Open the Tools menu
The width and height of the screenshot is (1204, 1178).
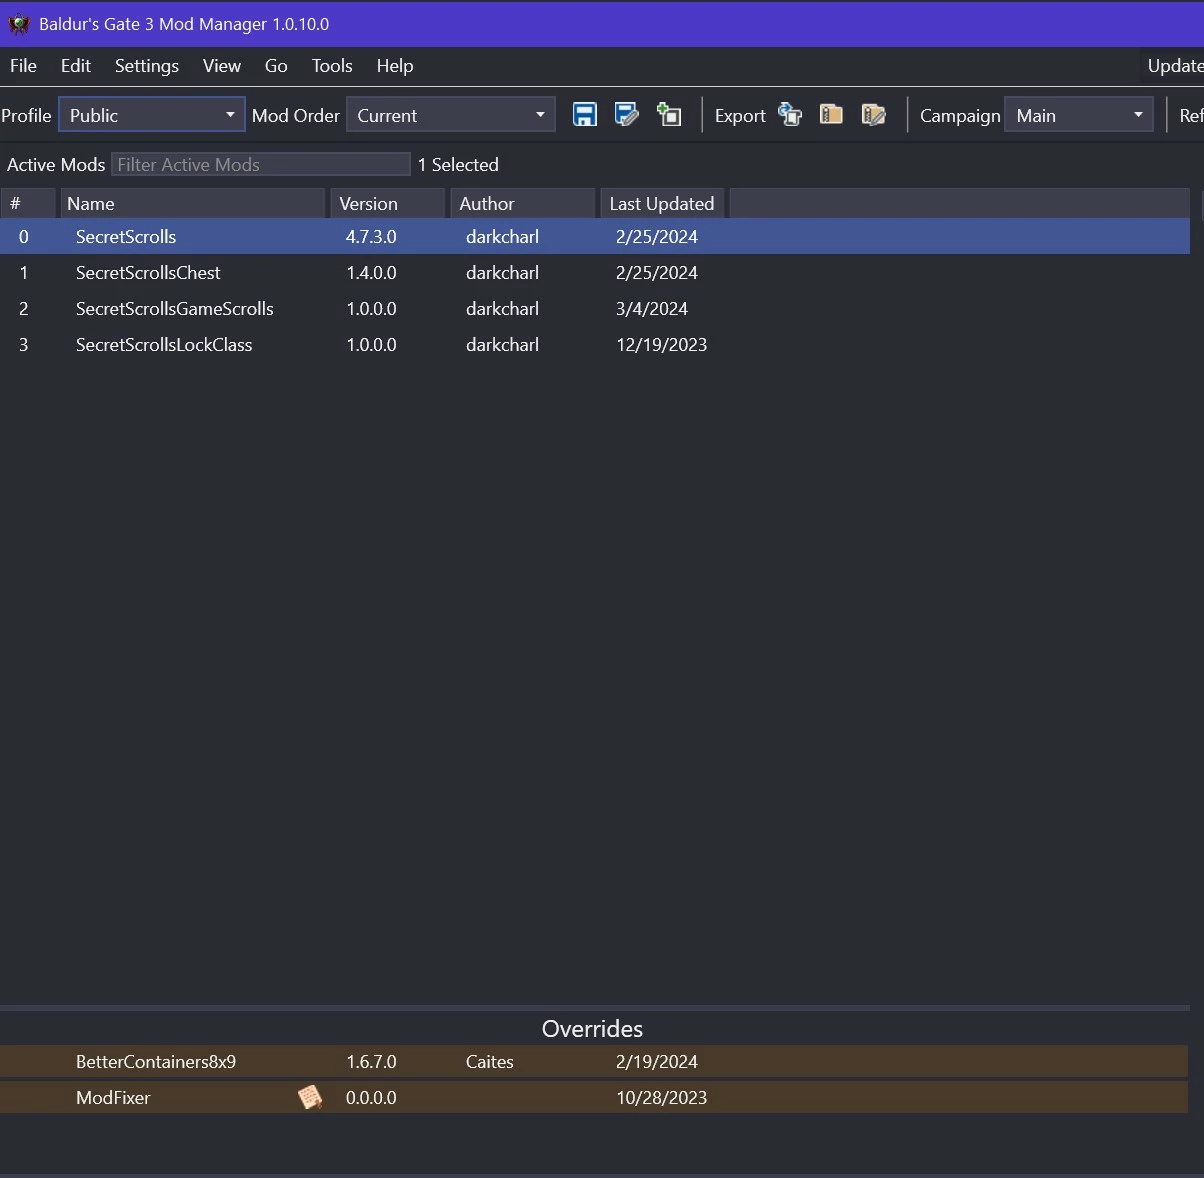click(x=332, y=66)
